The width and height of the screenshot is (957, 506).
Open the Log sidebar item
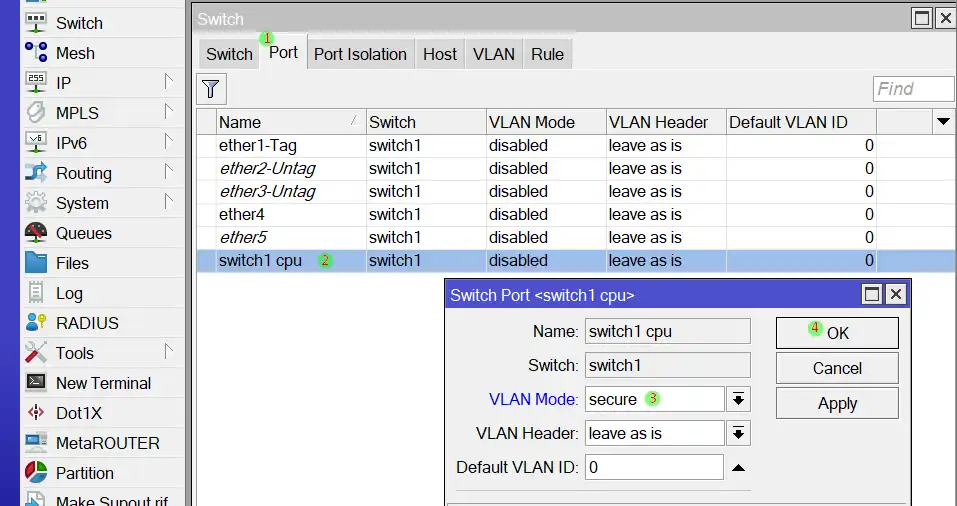tap(68, 293)
